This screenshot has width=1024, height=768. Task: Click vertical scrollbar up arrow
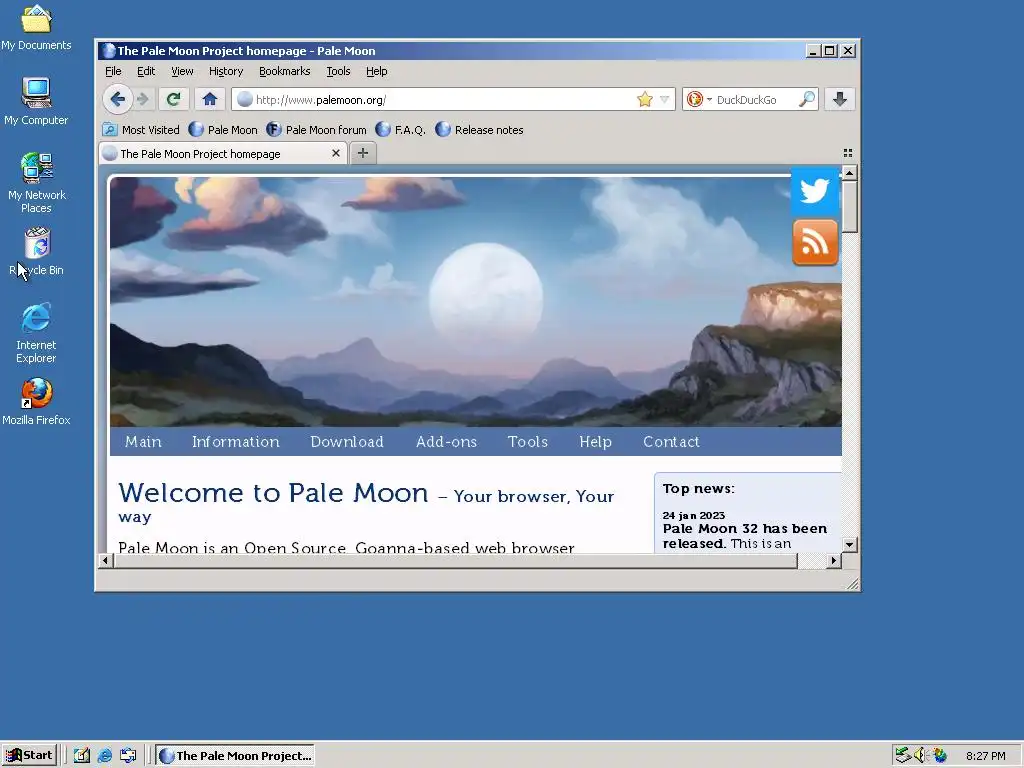click(x=849, y=172)
